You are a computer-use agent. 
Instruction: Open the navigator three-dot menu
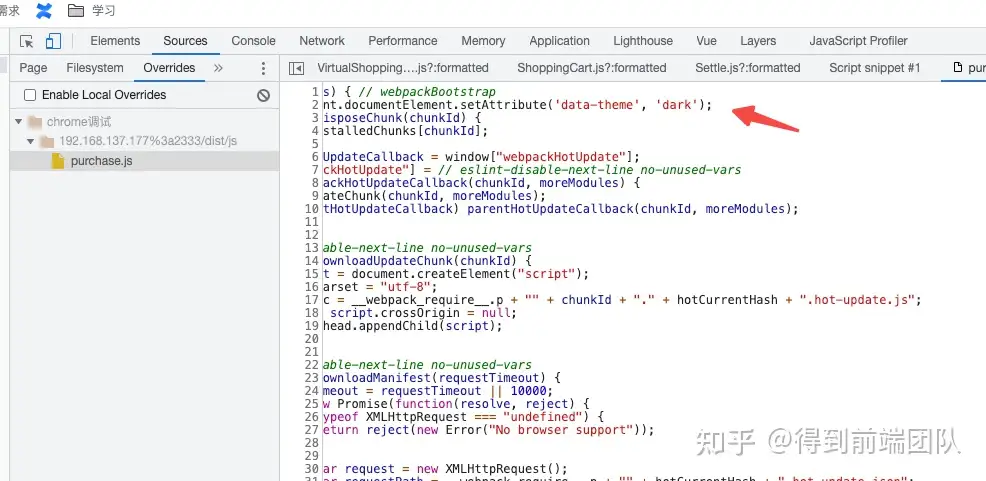click(263, 68)
